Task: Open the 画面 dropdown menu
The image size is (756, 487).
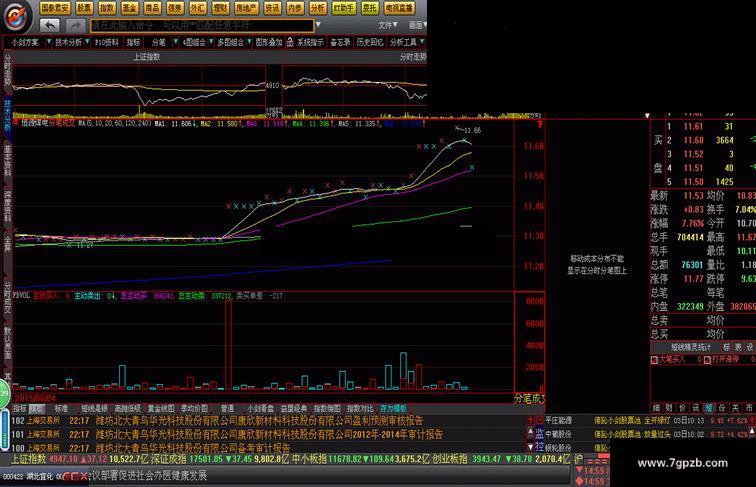Action: tap(418, 25)
